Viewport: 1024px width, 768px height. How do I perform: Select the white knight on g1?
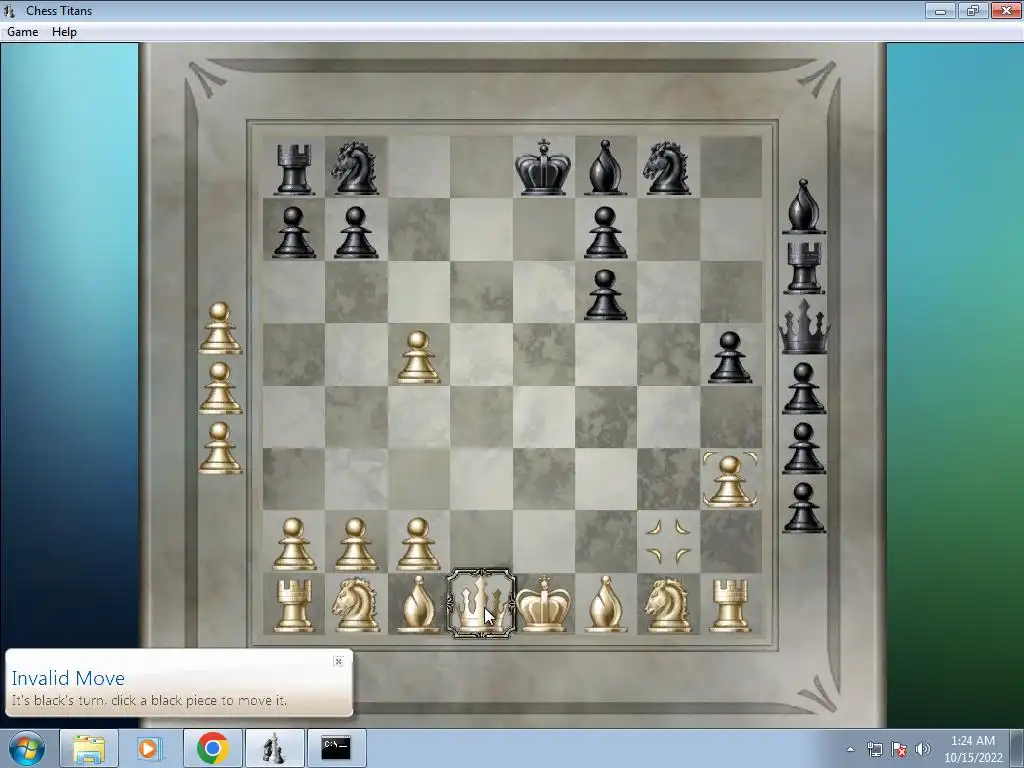(667, 605)
